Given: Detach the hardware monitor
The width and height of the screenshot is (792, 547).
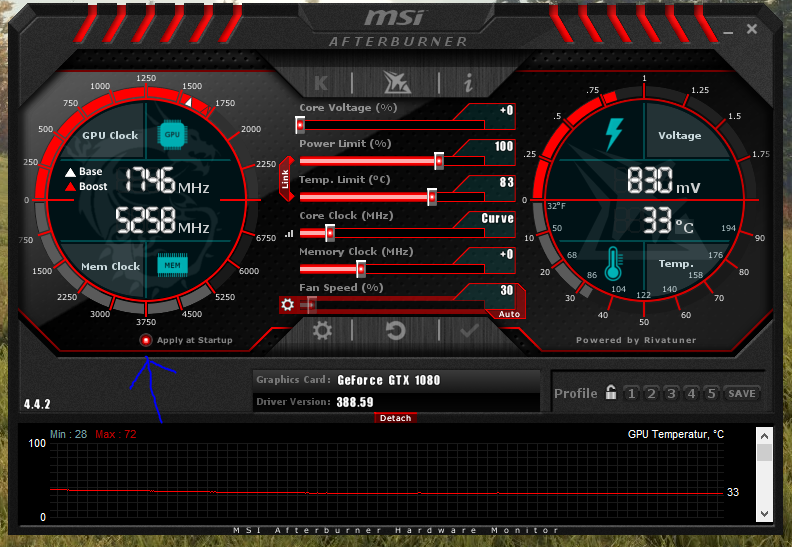Looking at the screenshot, I should click(x=395, y=418).
